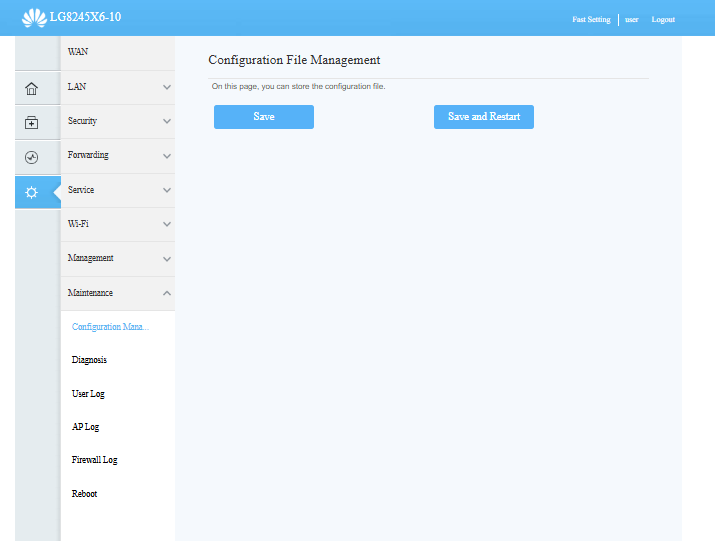Open the Firewall Log page
Image resolution: width=715 pixels, height=541 pixels.
tap(94, 460)
